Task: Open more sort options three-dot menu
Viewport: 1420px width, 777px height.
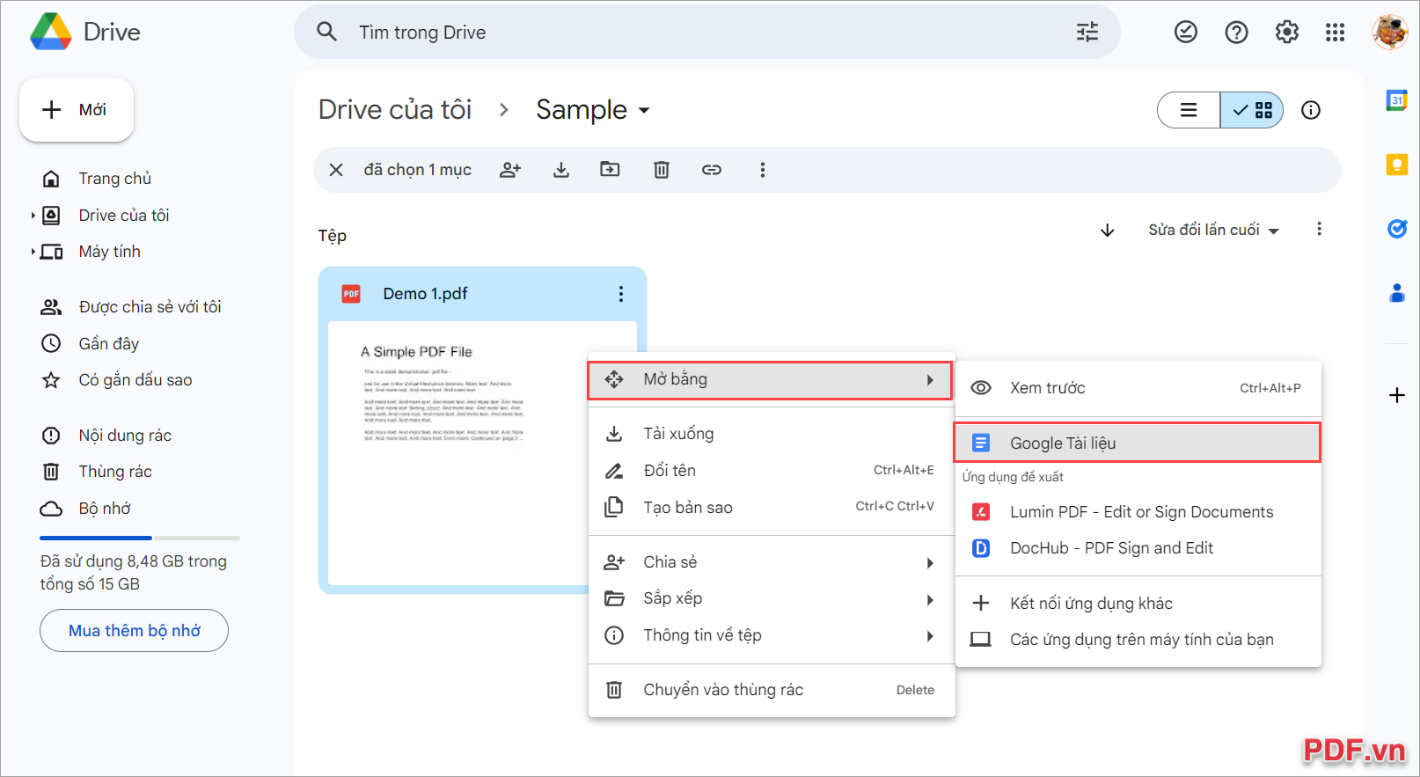Action: click(x=1319, y=230)
